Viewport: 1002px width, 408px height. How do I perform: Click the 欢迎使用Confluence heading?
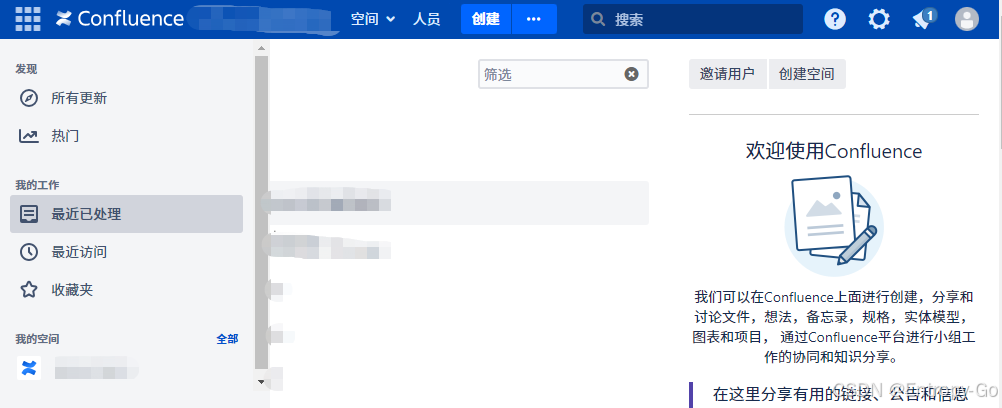[x=834, y=152]
